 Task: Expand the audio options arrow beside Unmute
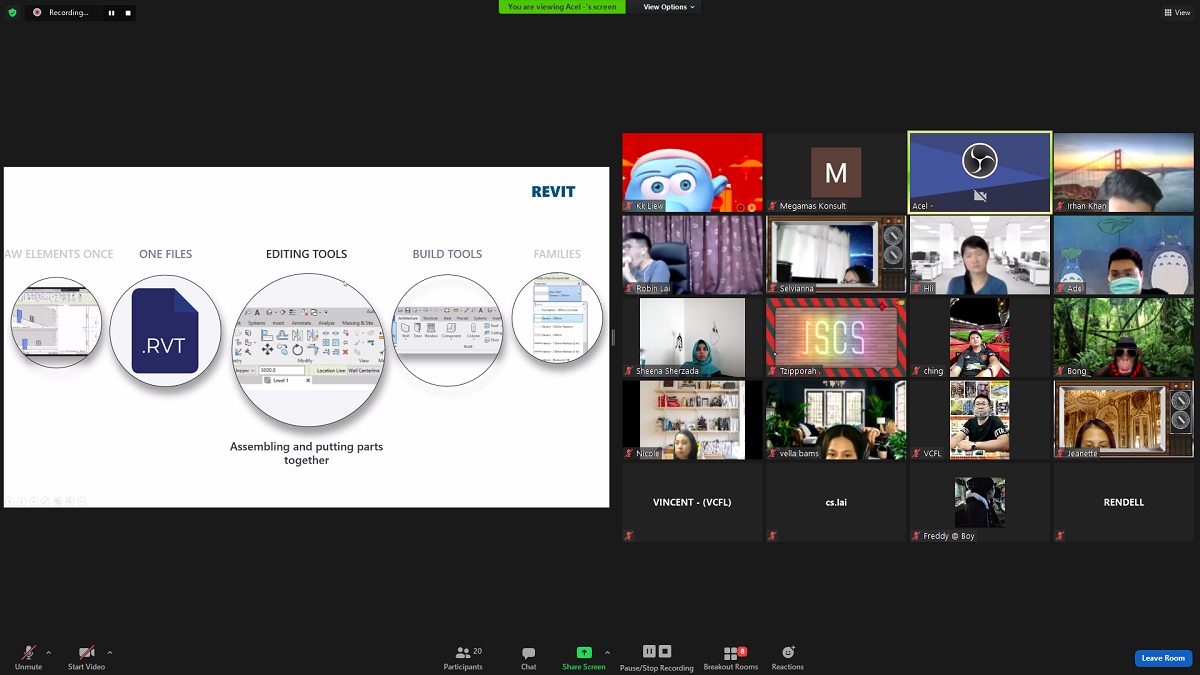pyautogui.click(x=48, y=653)
